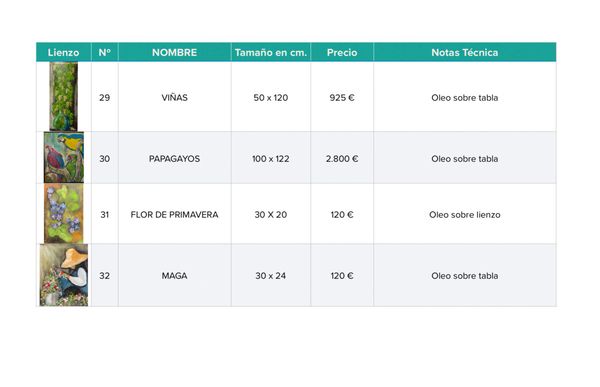The height and width of the screenshot is (387, 600).
Task: Click the number 29 cell
Action: pyautogui.click(x=104, y=97)
